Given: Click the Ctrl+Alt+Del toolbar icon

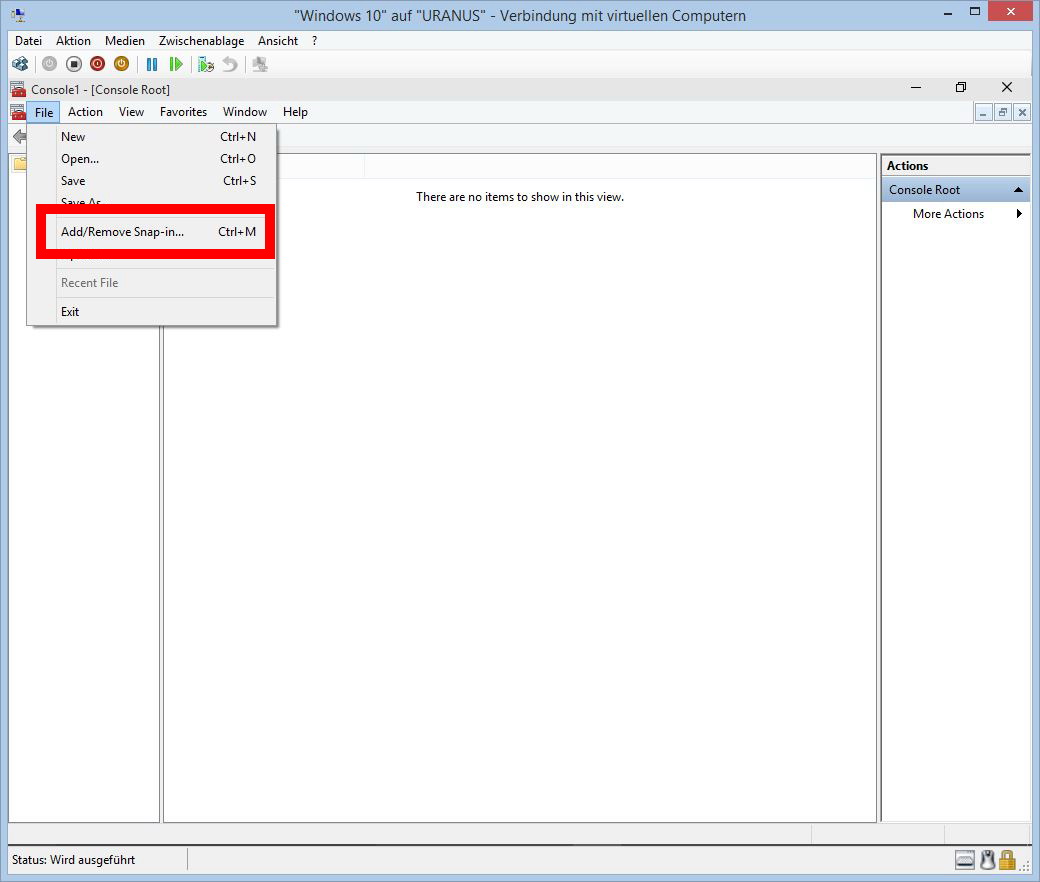Looking at the screenshot, I should (x=20, y=64).
